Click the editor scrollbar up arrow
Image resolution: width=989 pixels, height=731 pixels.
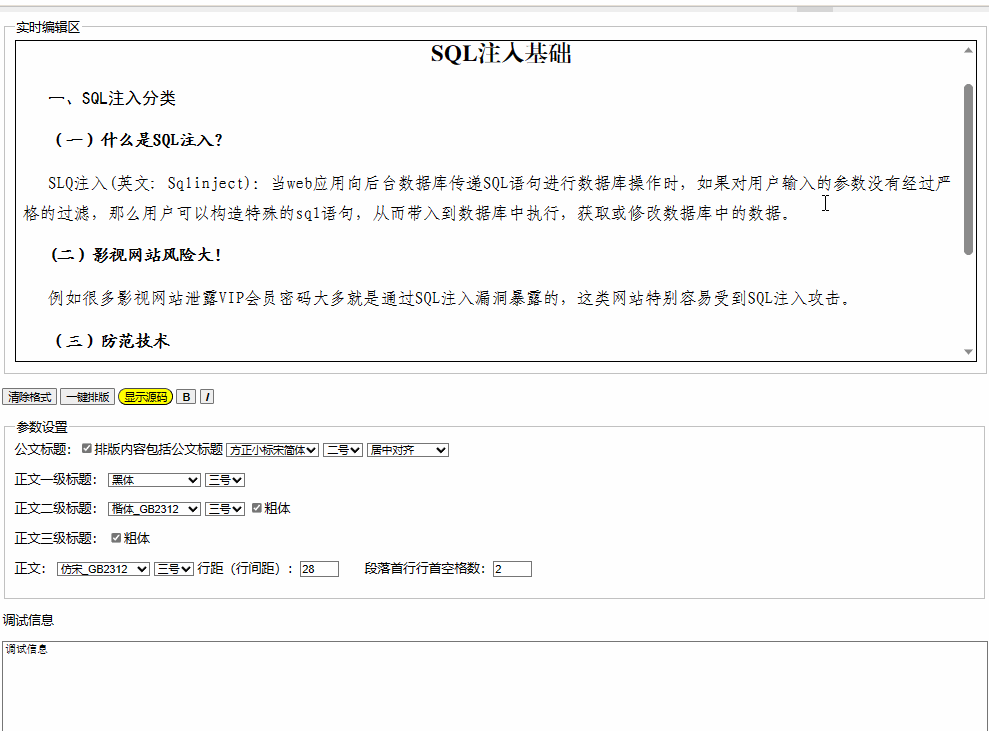(968, 50)
